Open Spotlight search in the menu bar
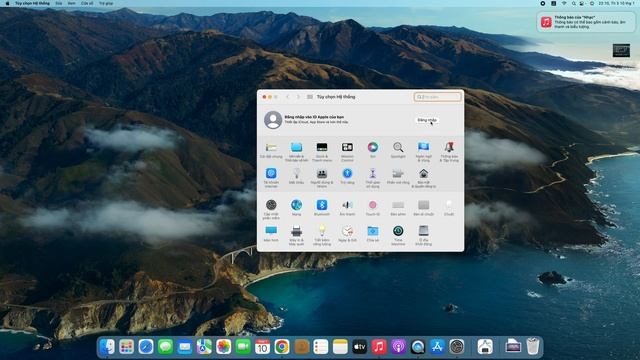 [x=573, y=3]
